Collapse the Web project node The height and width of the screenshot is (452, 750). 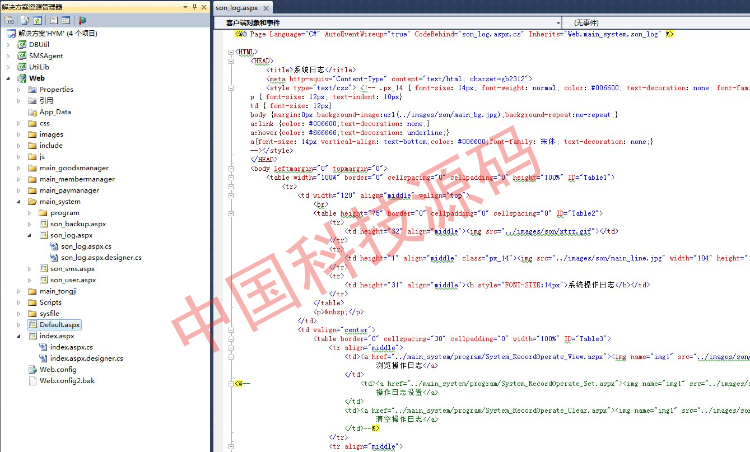tap(8, 78)
